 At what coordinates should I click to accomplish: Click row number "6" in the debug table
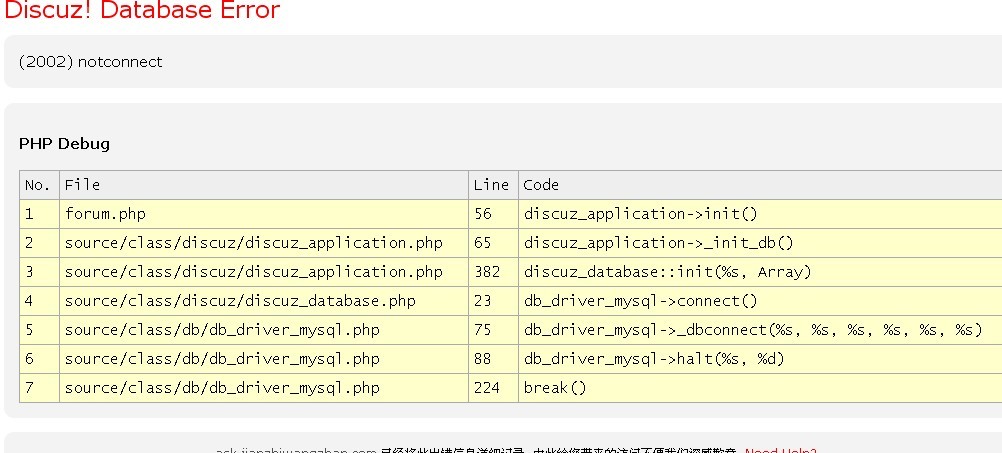39,359
